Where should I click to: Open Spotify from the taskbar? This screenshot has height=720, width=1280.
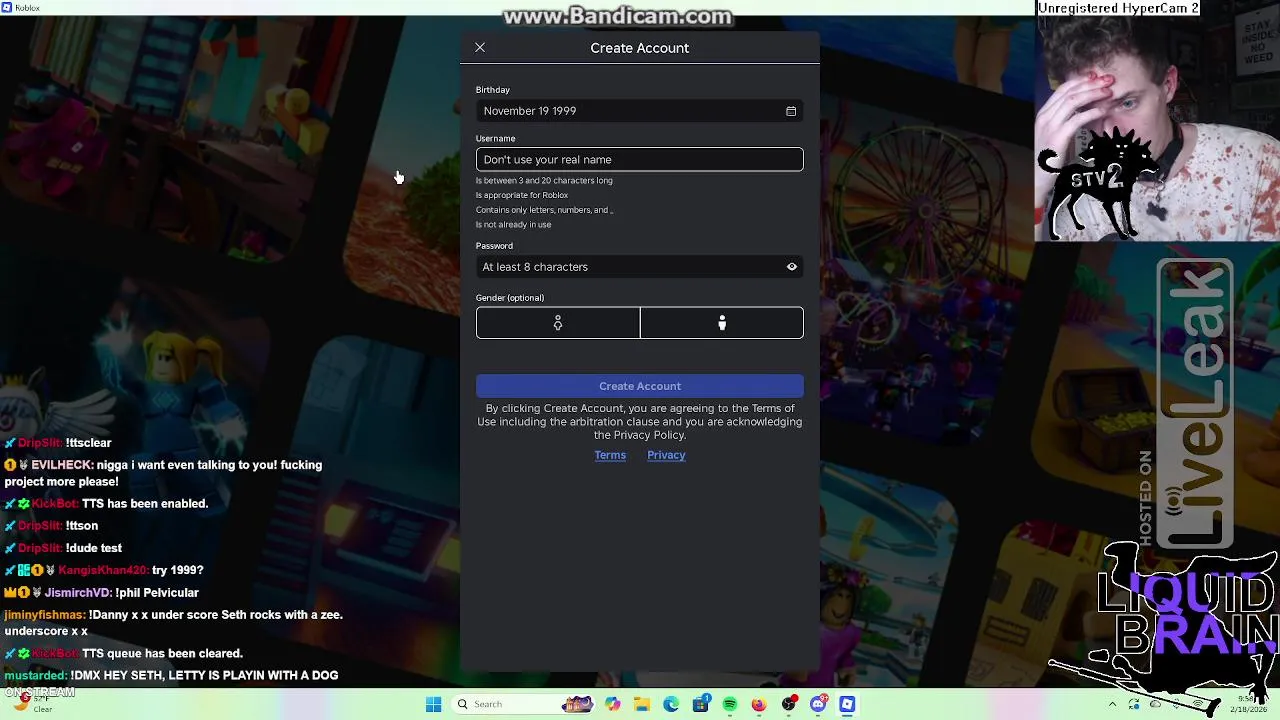pos(730,704)
